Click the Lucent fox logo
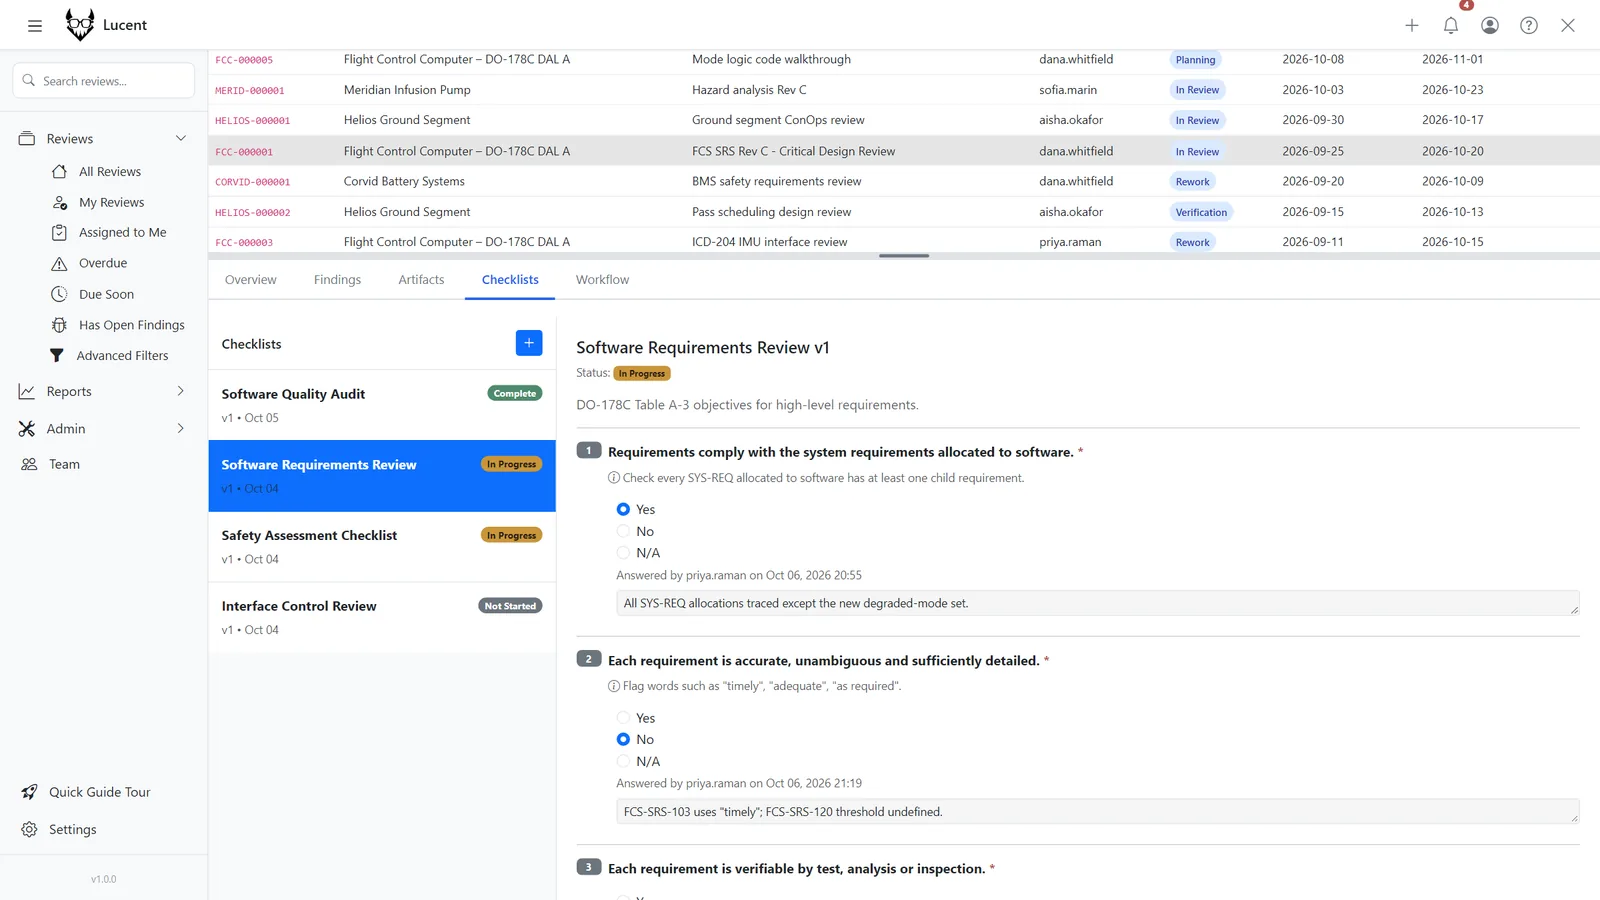Image resolution: width=1600 pixels, height=900 pixels. [80, 25]
